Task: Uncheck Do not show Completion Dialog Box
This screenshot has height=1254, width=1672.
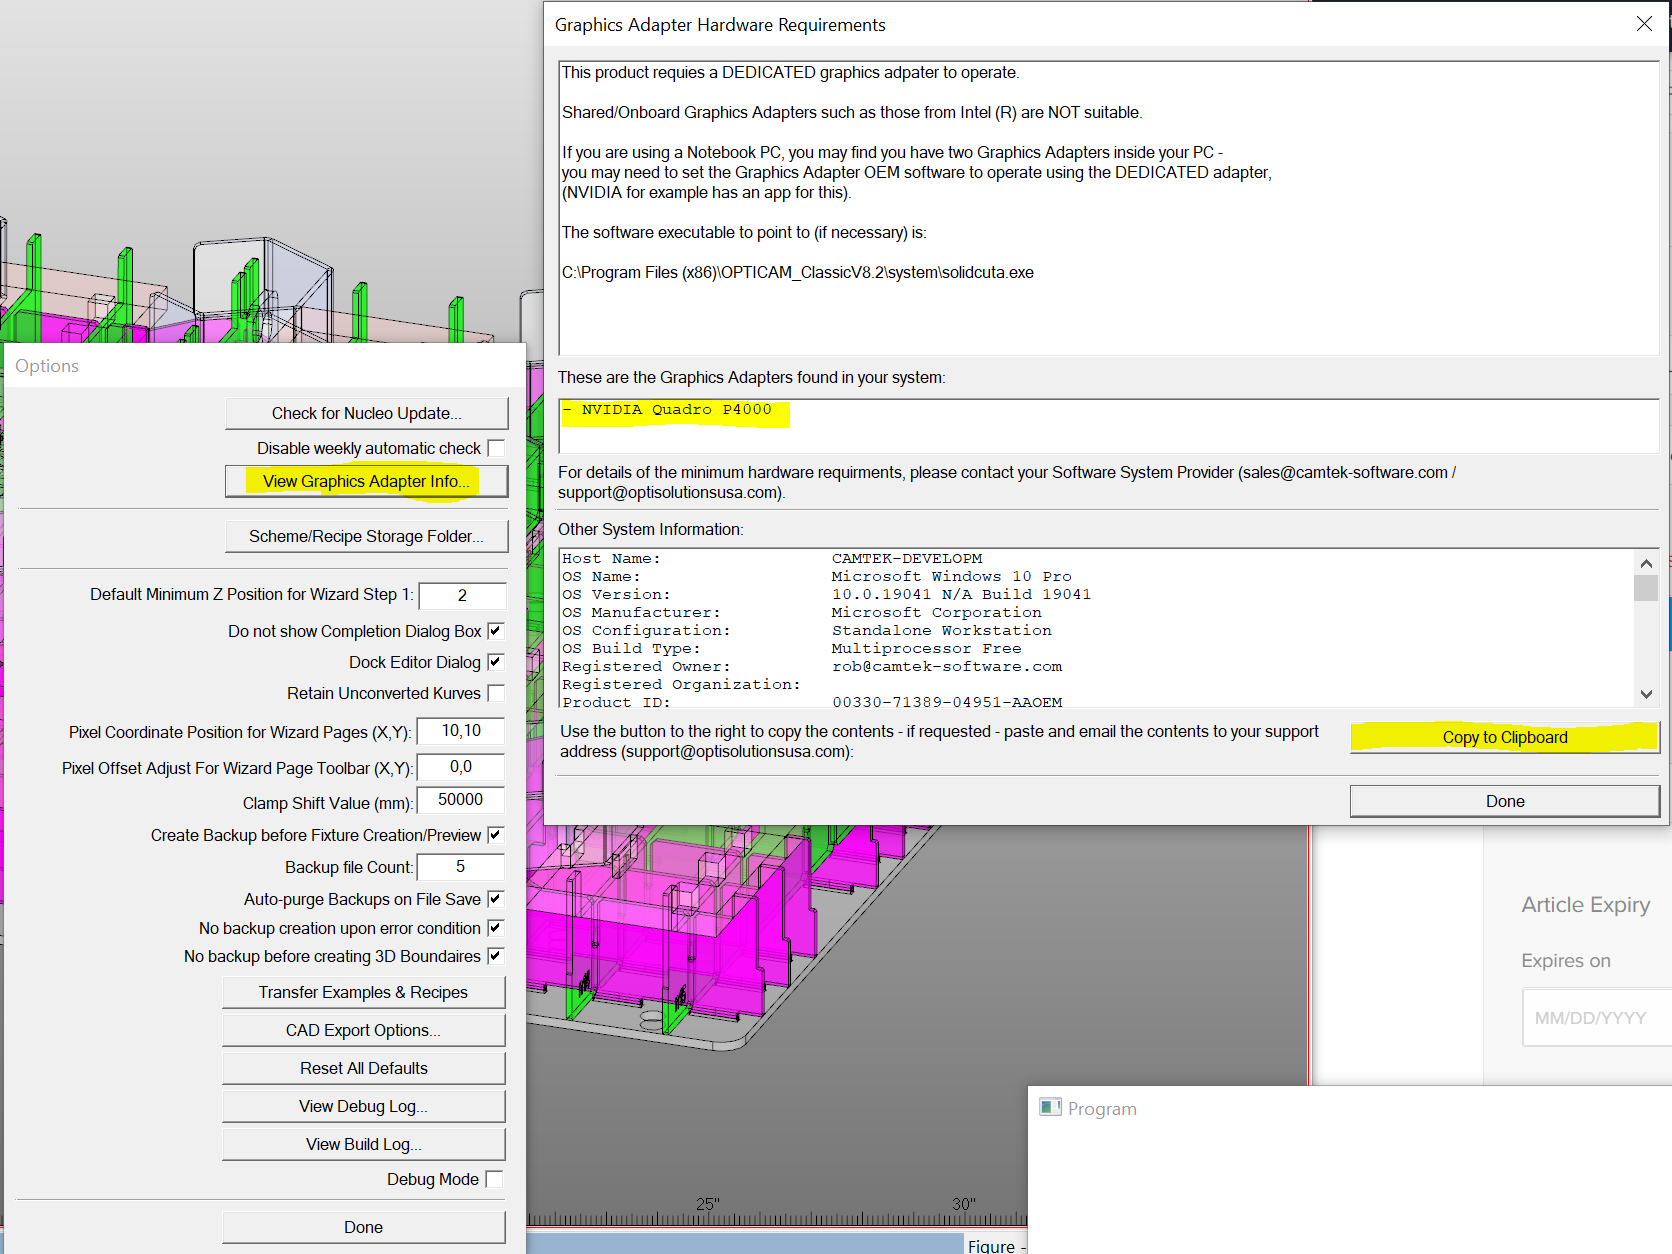Action: (x=496, y=631)
